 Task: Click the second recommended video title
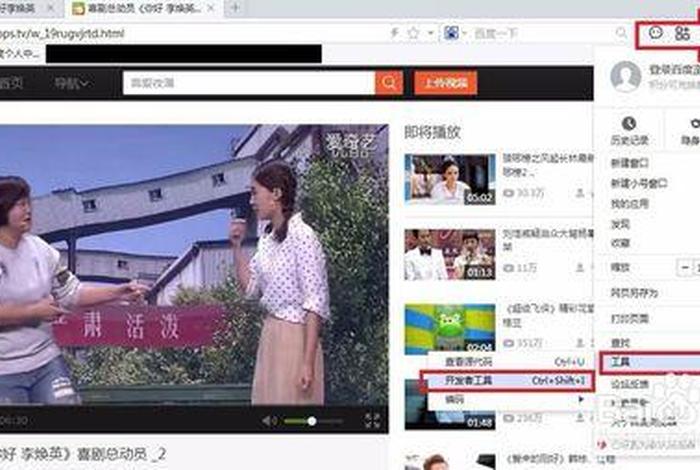click(548, 240)
